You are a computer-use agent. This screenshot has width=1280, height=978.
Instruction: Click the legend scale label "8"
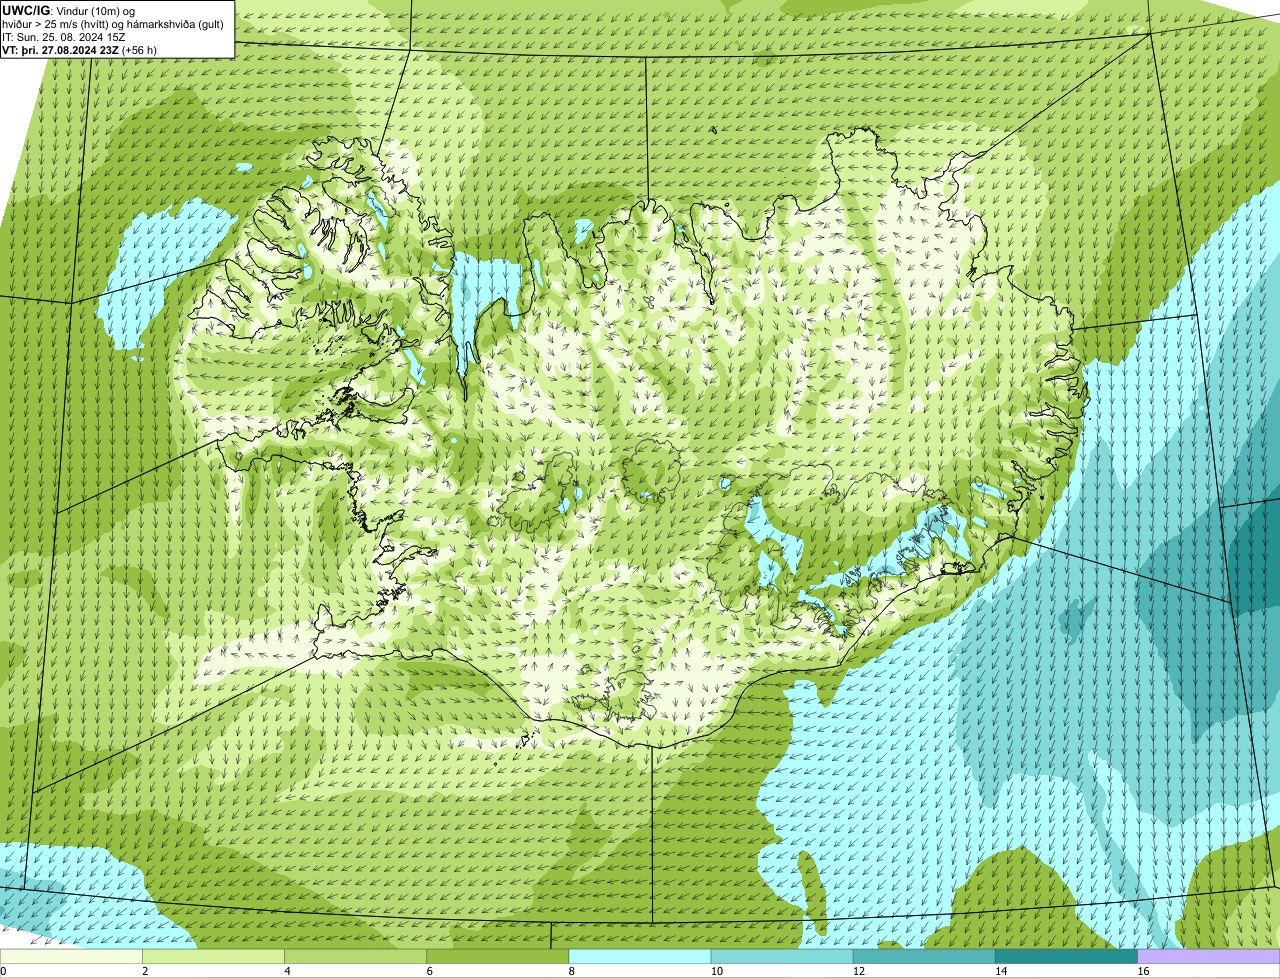coord(571,971)
